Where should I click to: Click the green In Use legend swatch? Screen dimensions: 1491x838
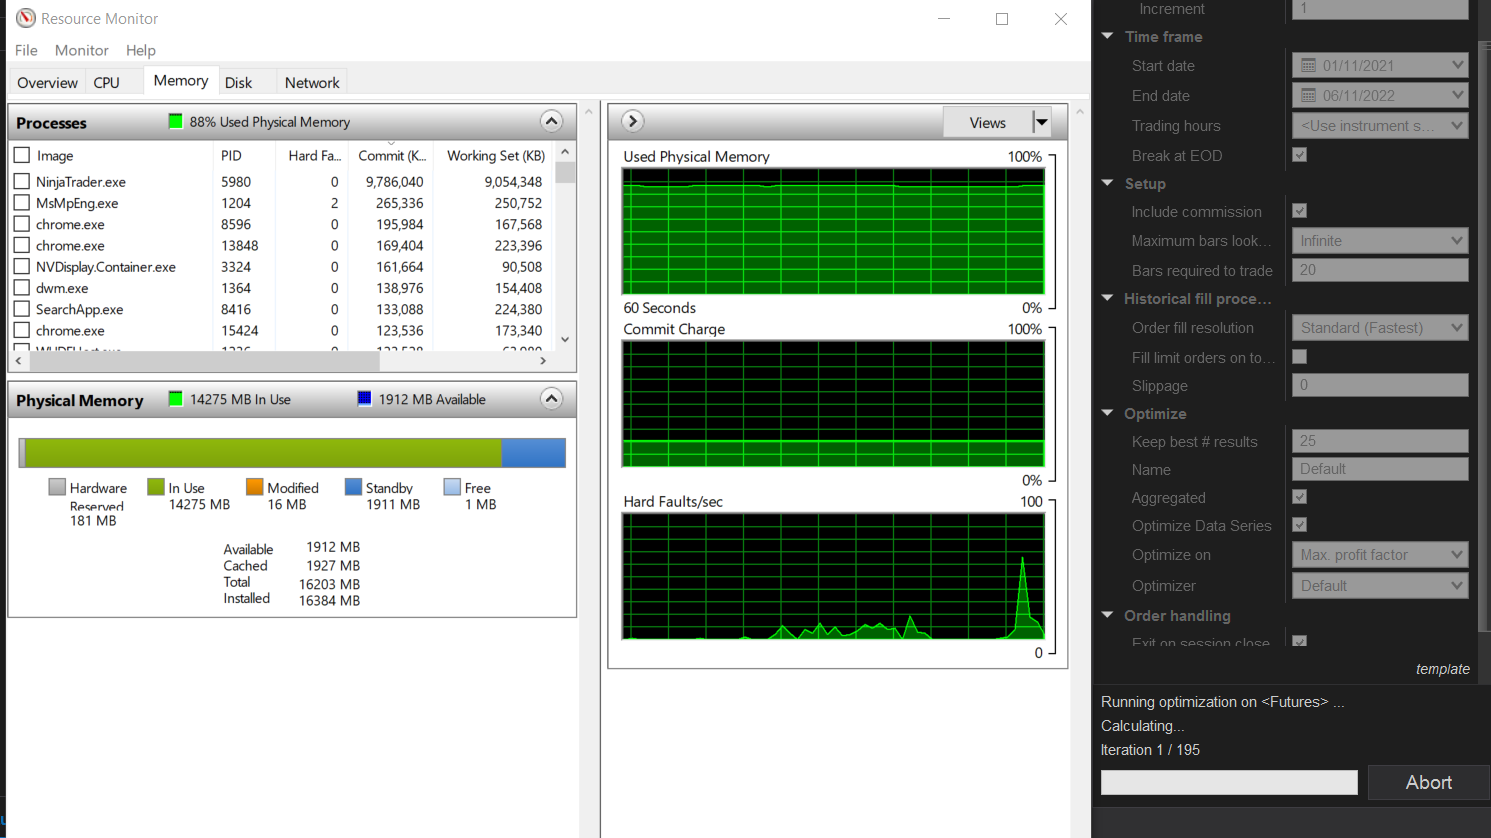pos(156,487)
